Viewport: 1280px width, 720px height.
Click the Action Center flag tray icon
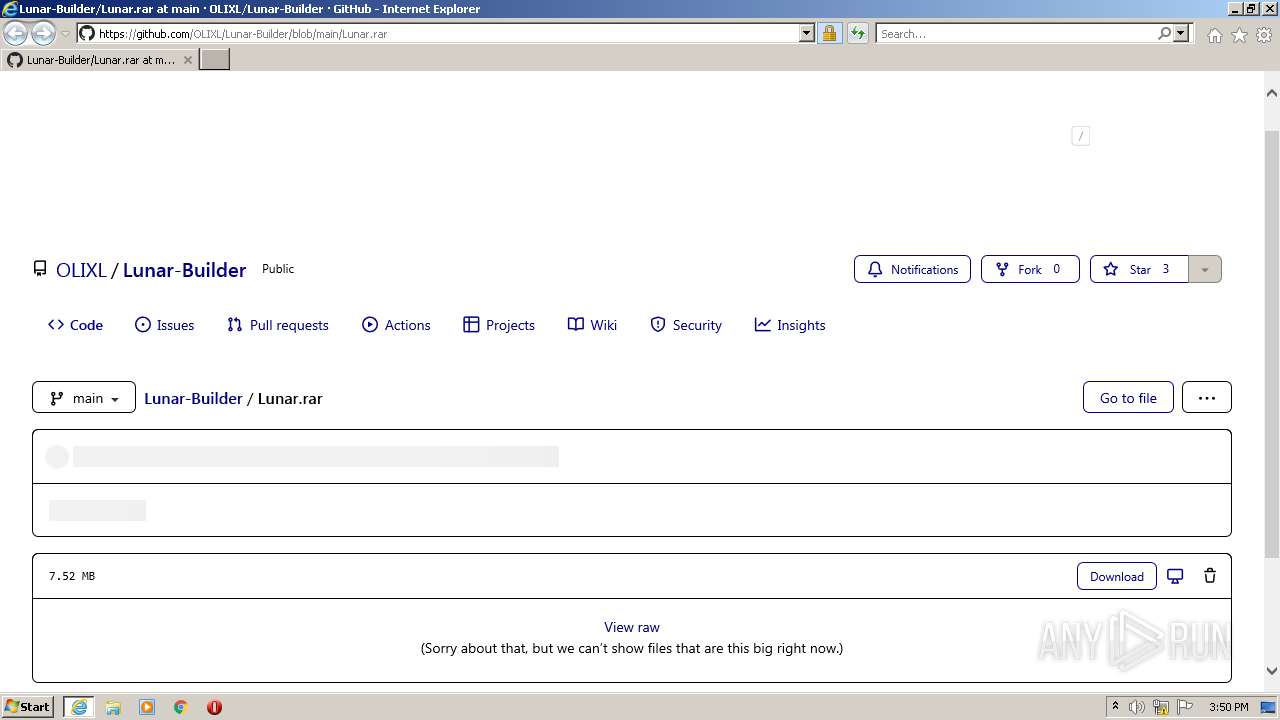(1185, 707)
